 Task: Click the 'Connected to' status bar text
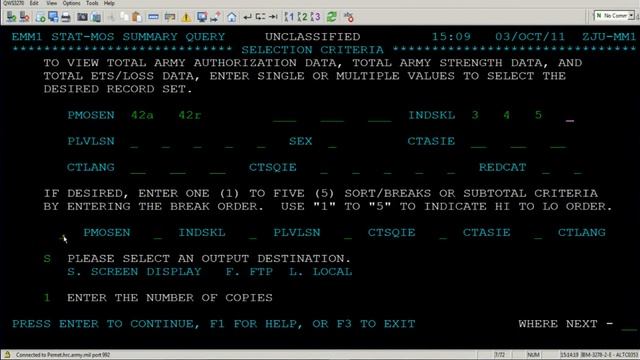point(63,355)
